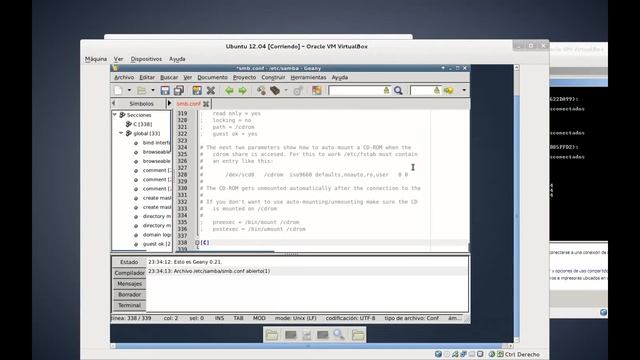Collapse the Secciones tree node
This screenshot has width=640, height=360.
pyautogui.click(x=115, y=115)
